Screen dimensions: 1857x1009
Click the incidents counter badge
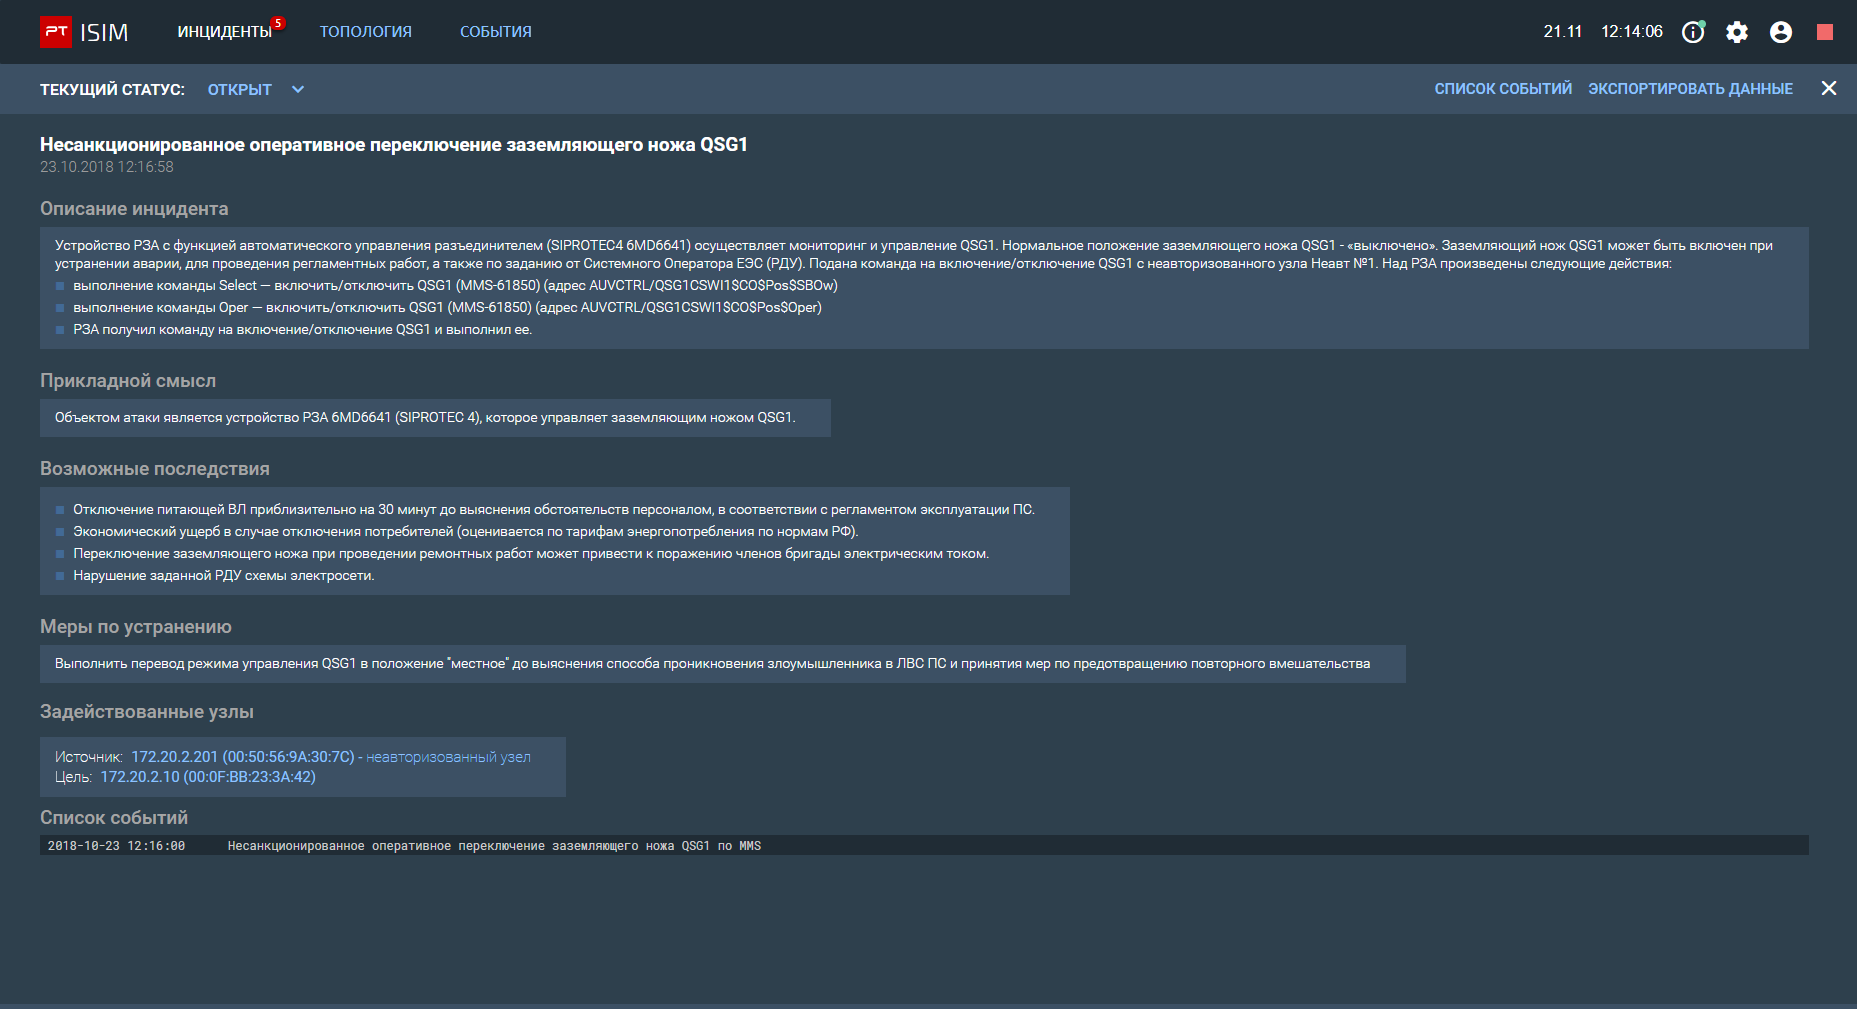pyautogui.click(x=278, y=23)
